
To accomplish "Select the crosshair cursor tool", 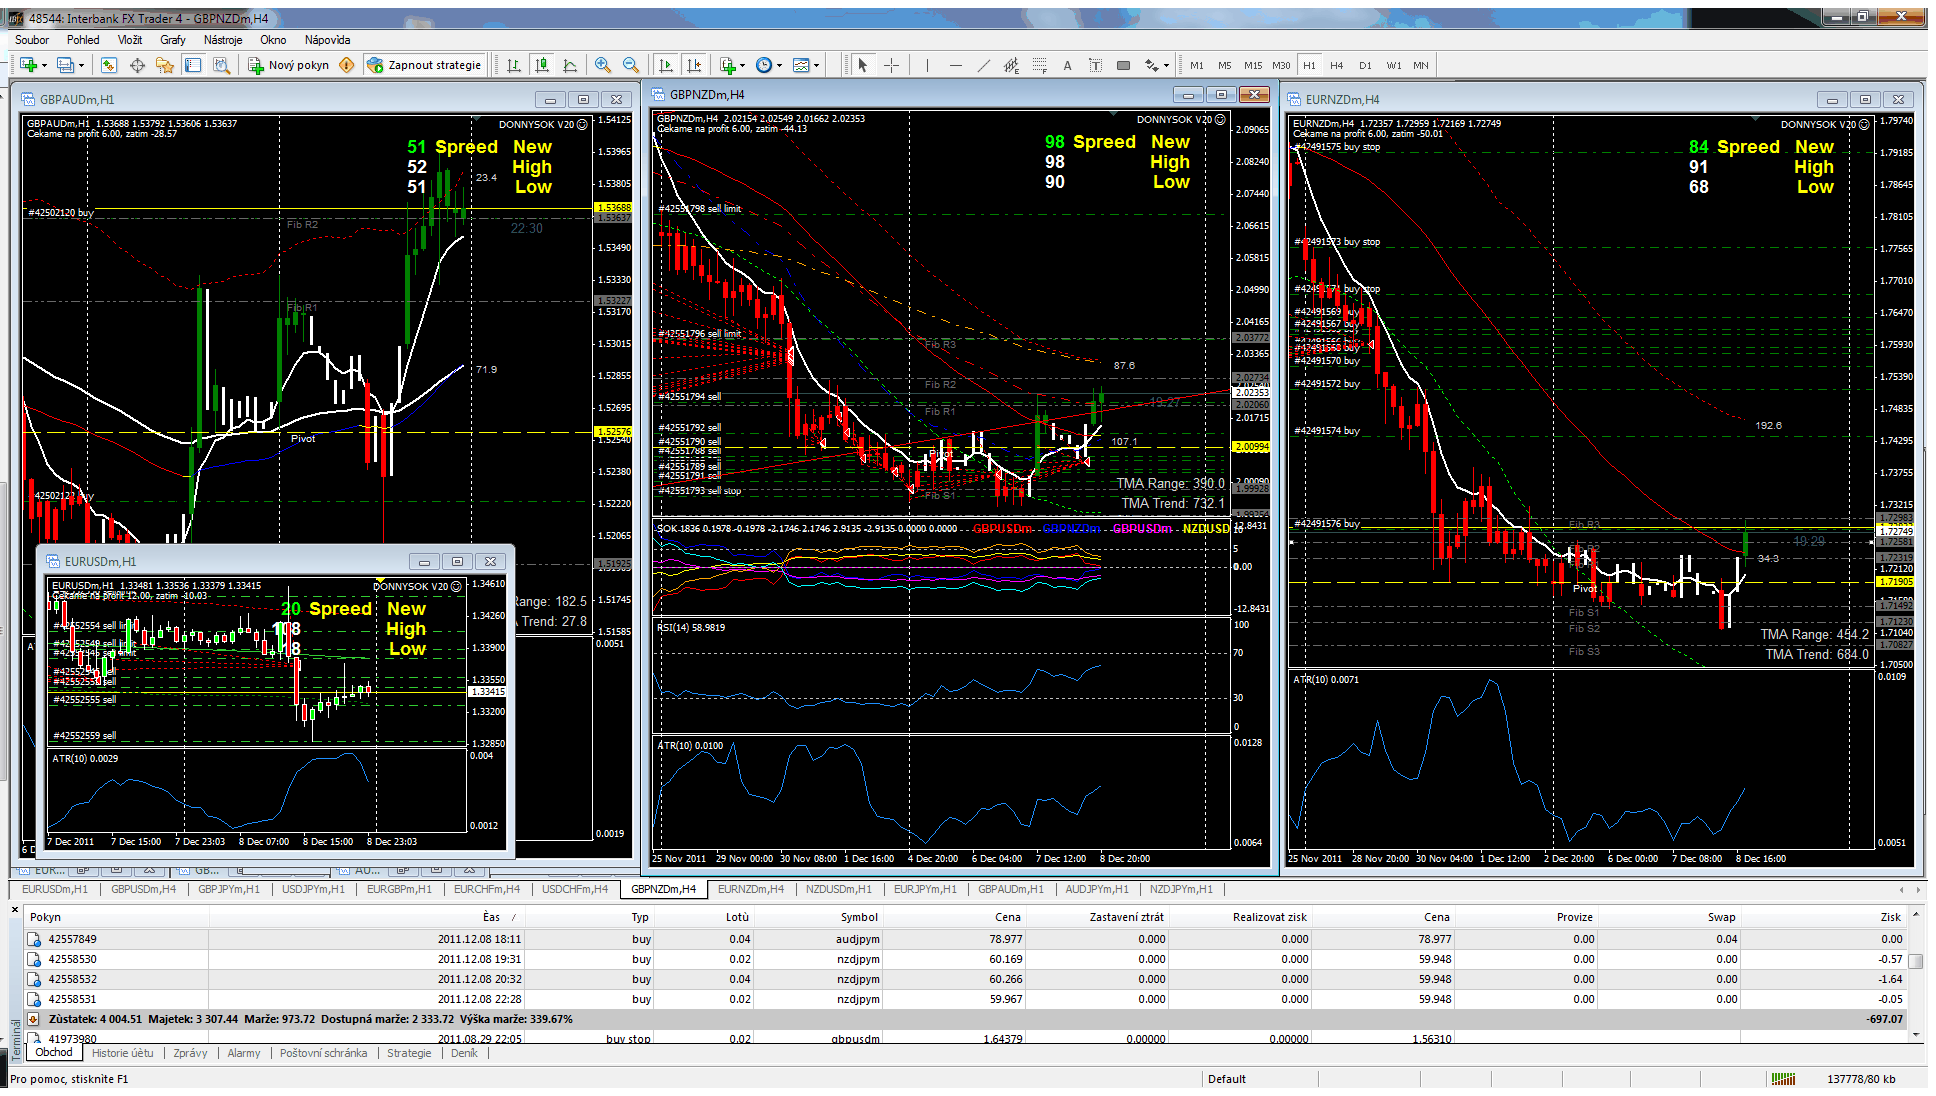I will (x=891, y=65).
